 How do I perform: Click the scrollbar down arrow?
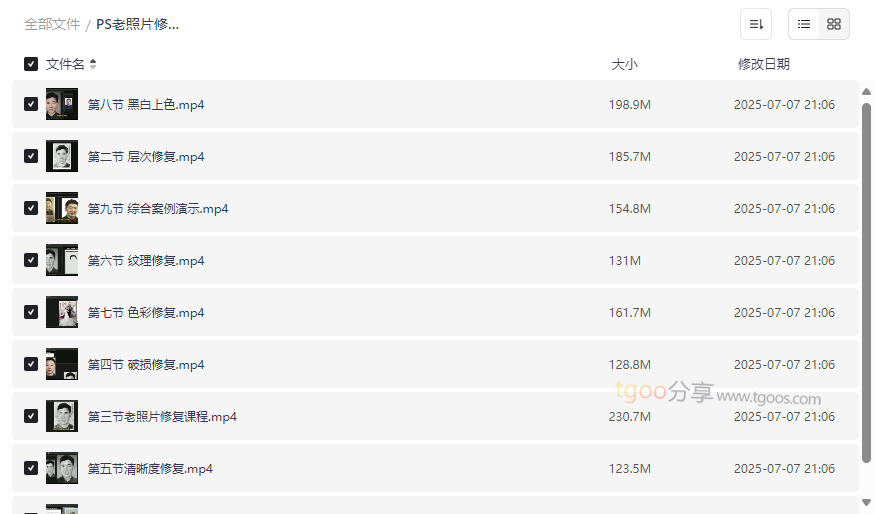(x=866, y=502)
